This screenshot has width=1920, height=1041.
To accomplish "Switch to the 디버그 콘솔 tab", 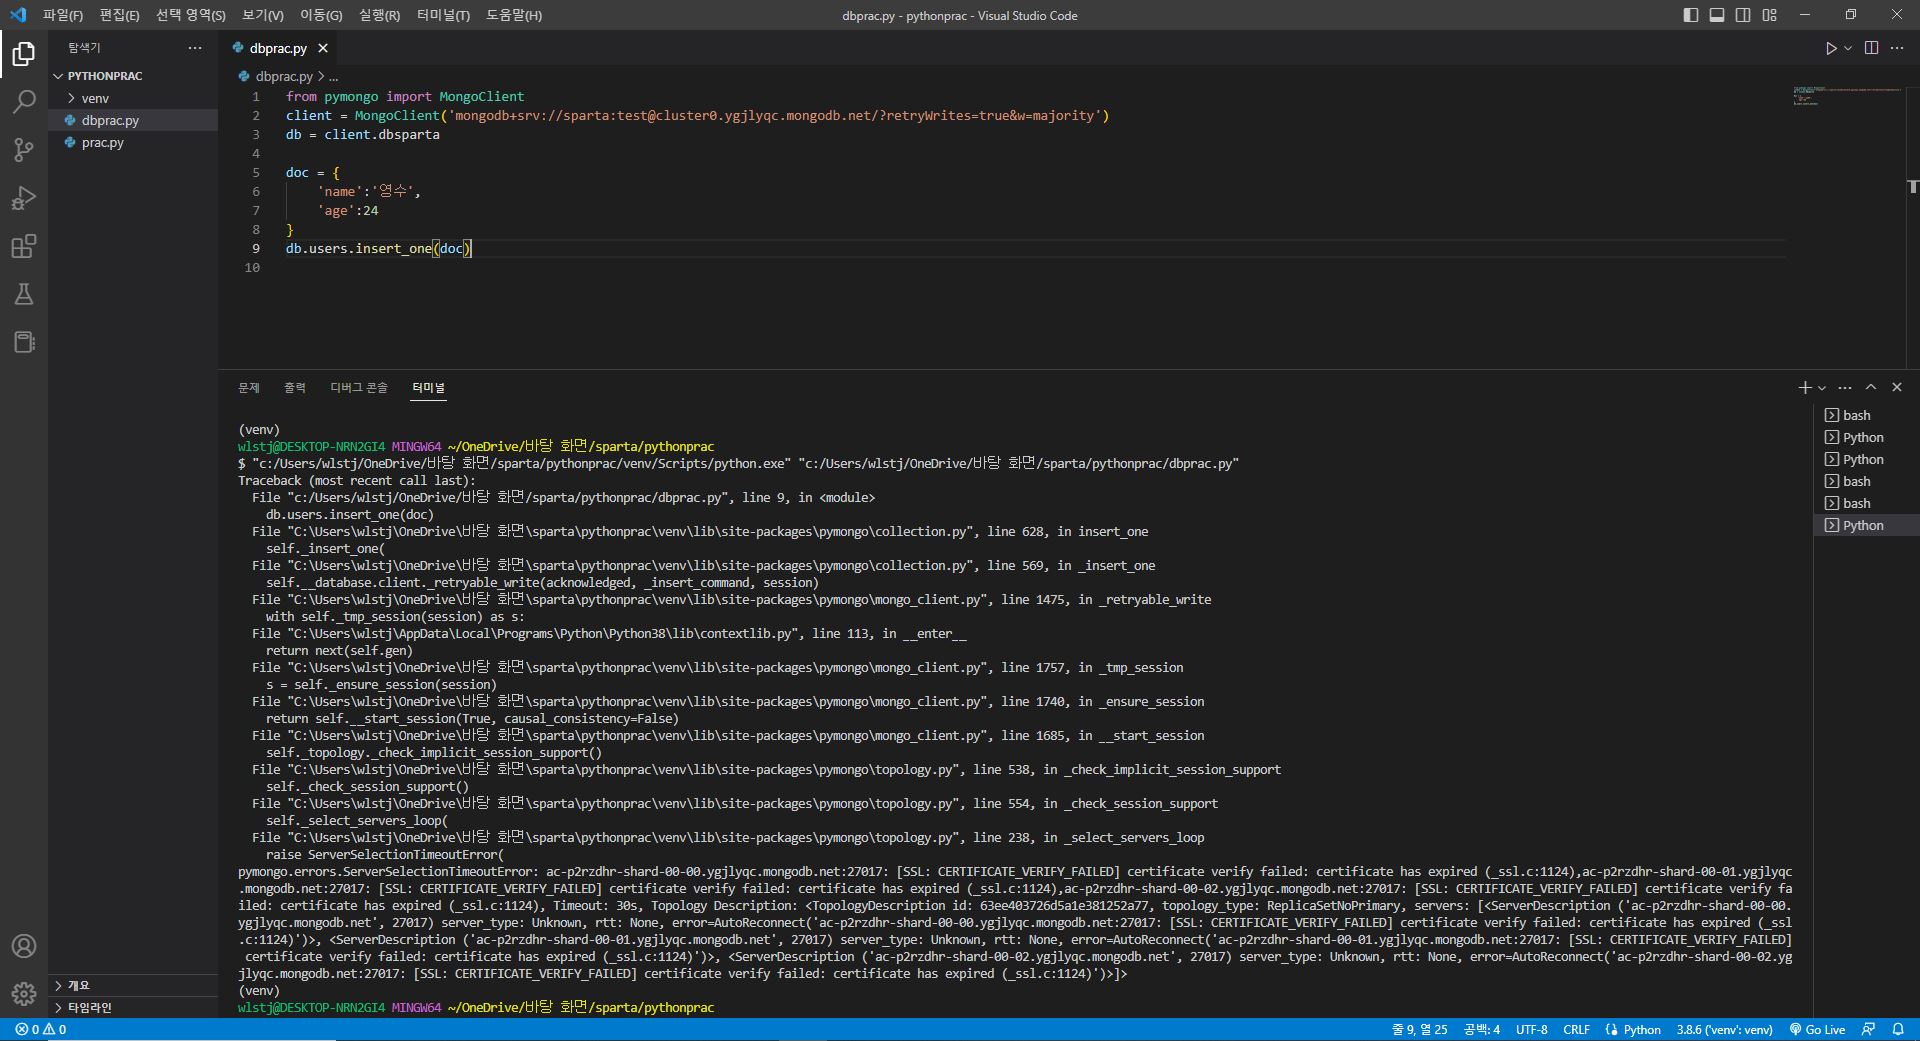I will click(359, 387).
